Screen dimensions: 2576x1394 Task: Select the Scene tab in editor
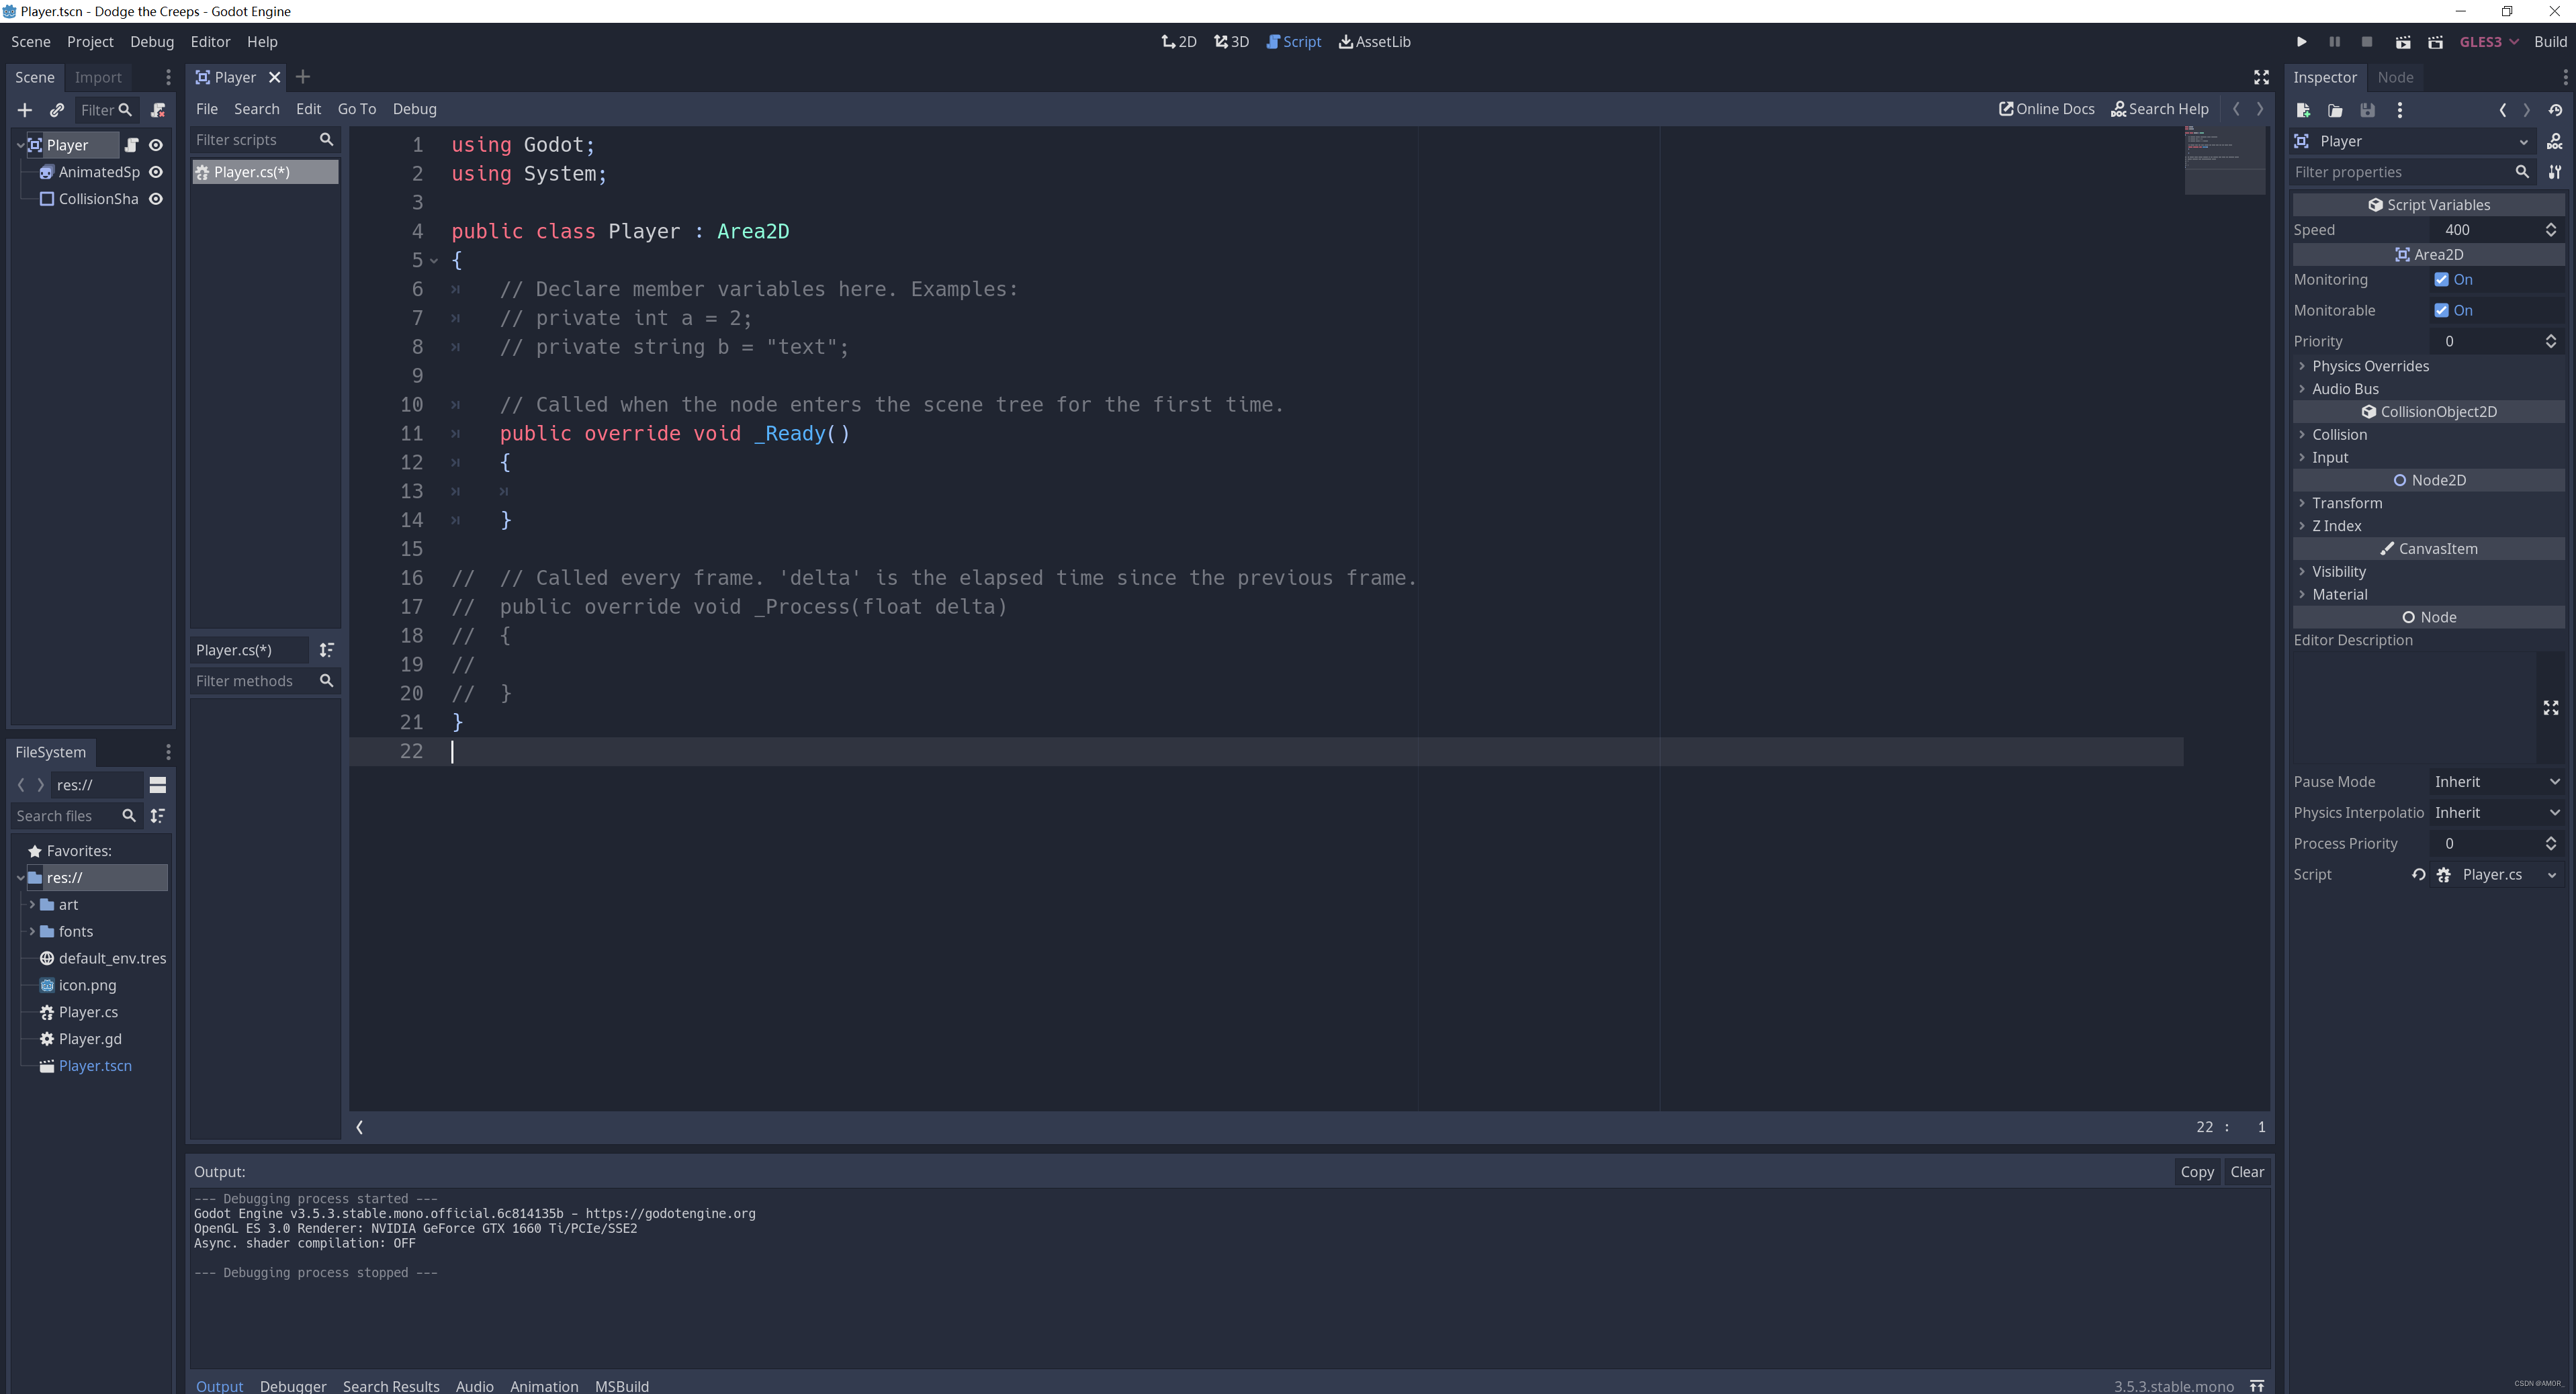tap(33, 75)
